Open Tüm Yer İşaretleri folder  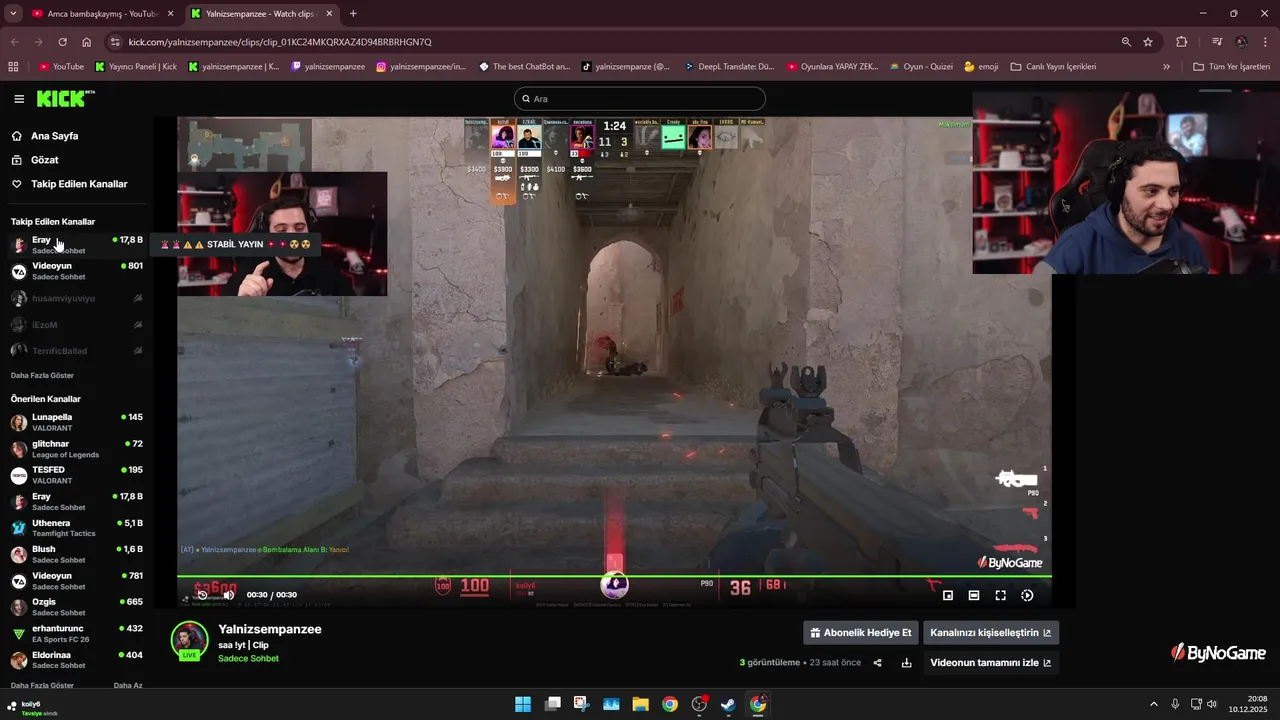click(x=1230, y=67)
